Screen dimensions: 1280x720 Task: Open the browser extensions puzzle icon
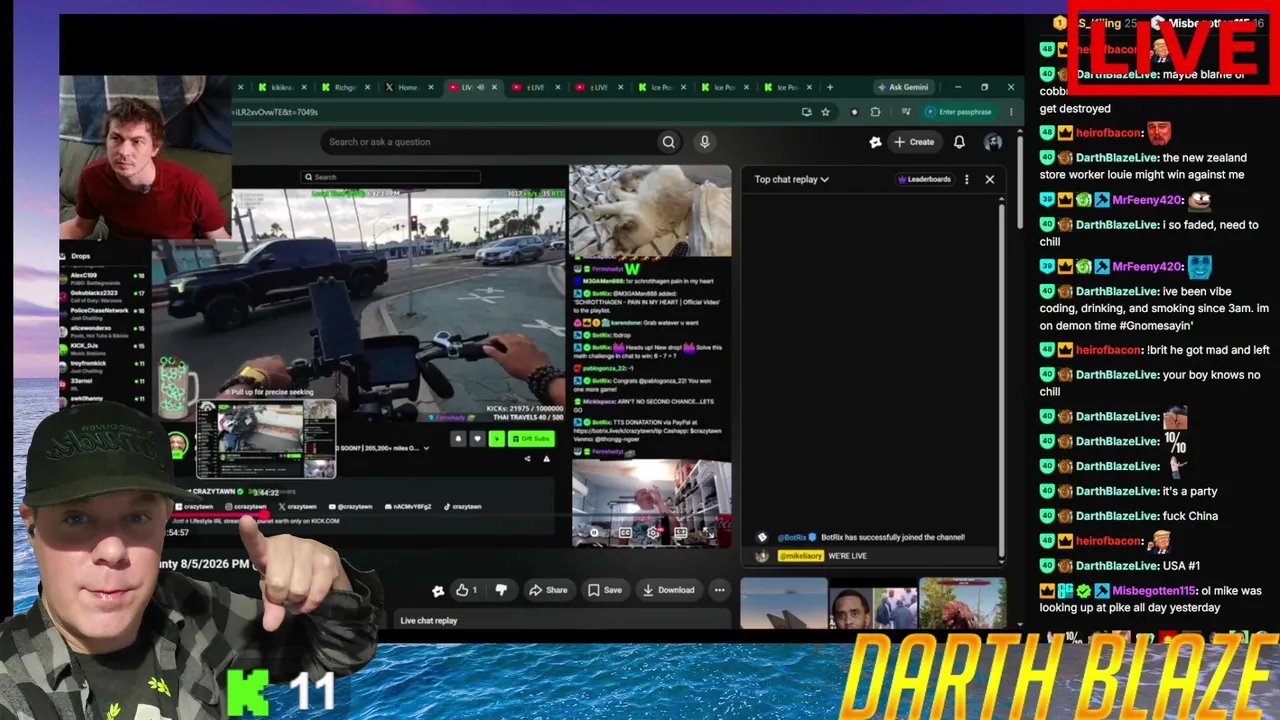point(875,112)
